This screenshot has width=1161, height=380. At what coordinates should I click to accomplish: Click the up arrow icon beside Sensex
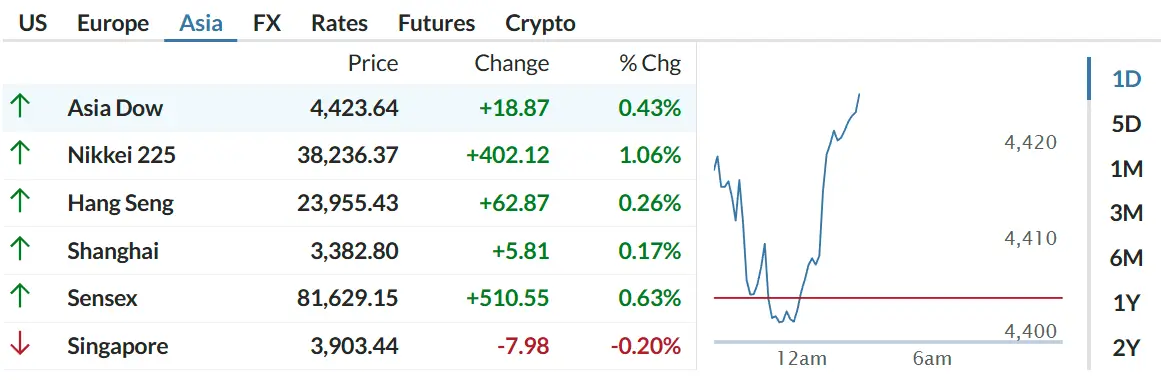point(20,298)
